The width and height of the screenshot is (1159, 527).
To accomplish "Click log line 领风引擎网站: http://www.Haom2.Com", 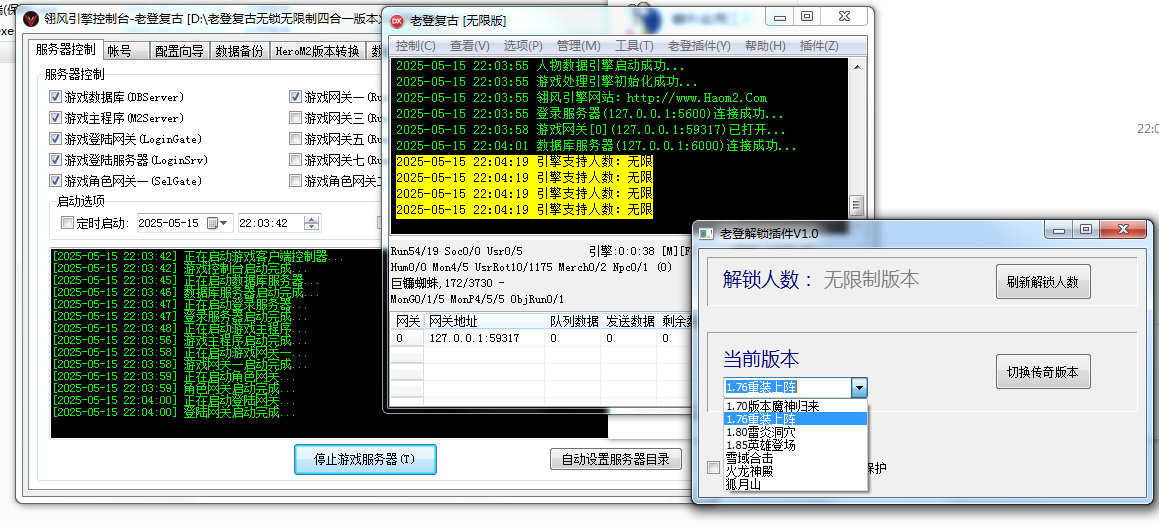I will (582, 98).
